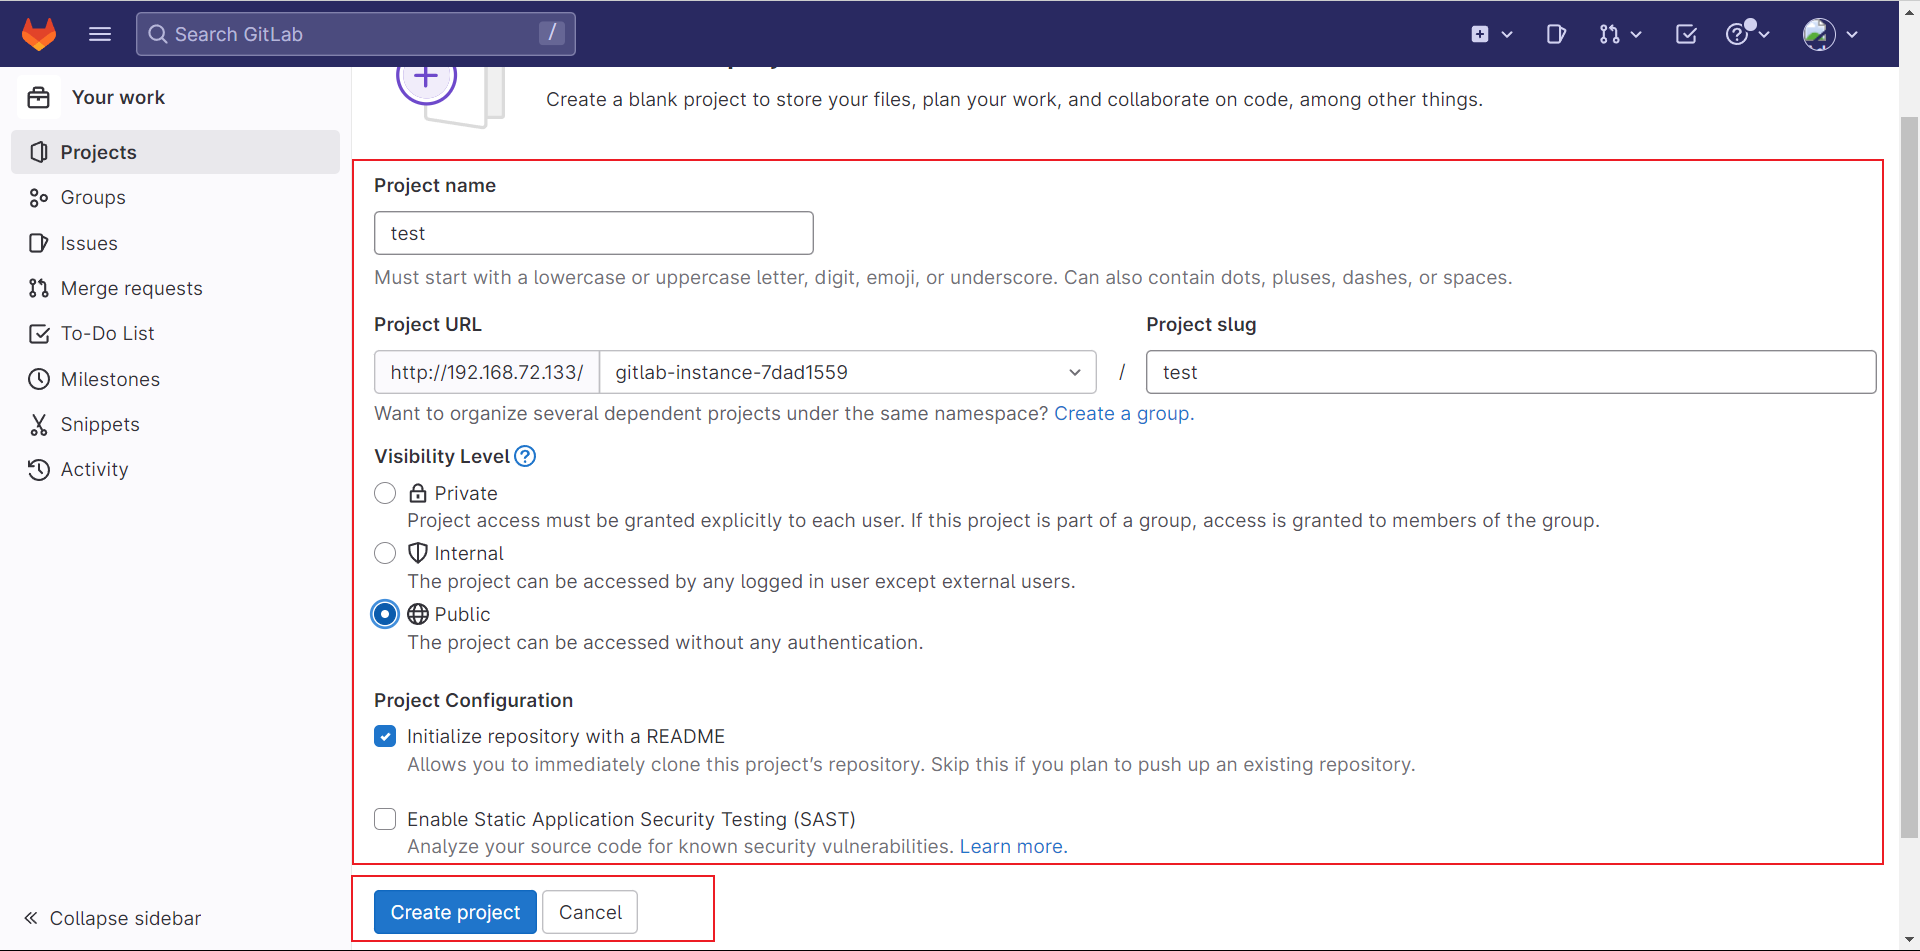This screenshot has height=951, width=1920.
Task: Expand the user profile chevron
Action: (1852, 34)
